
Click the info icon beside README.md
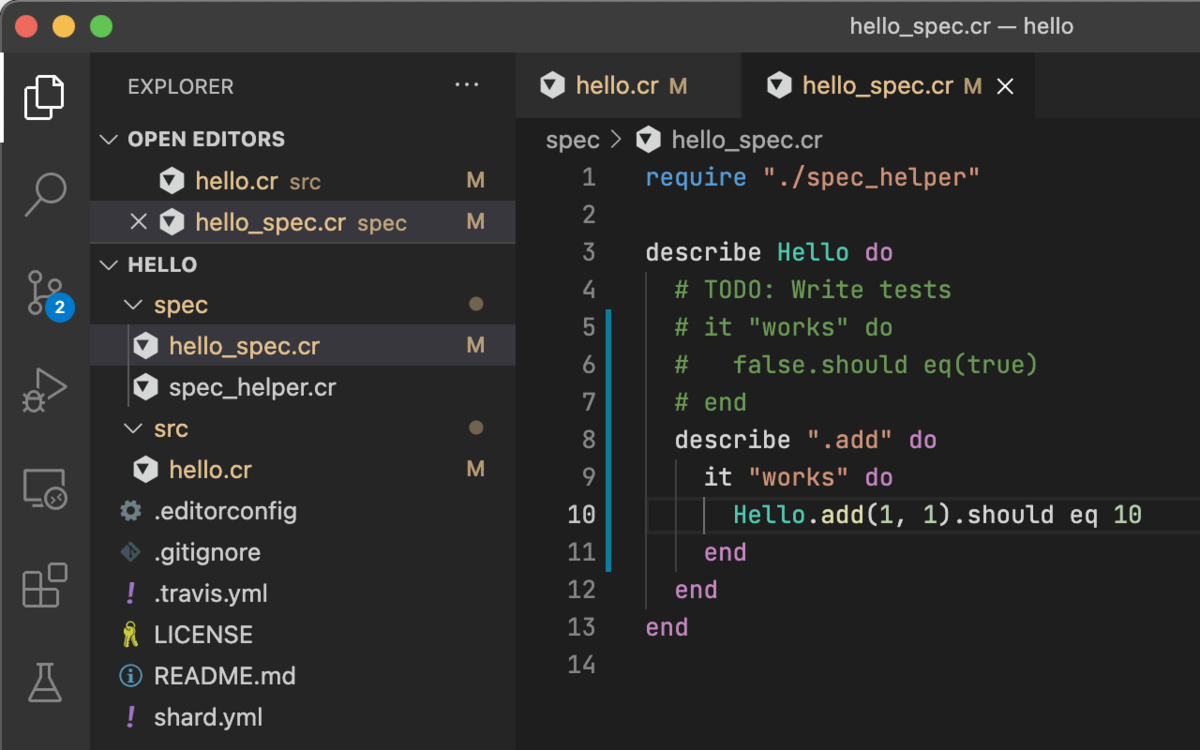[x=130, y=676]
